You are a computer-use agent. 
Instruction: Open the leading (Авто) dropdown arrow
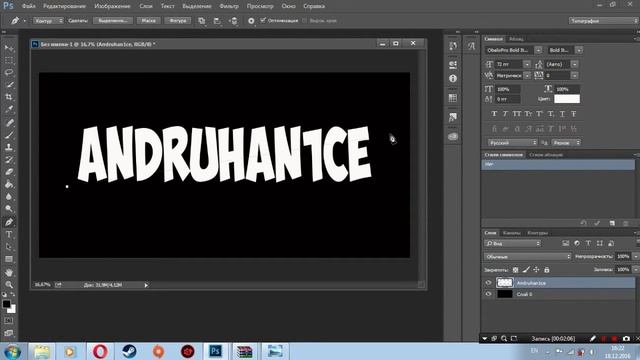(575, 64)
